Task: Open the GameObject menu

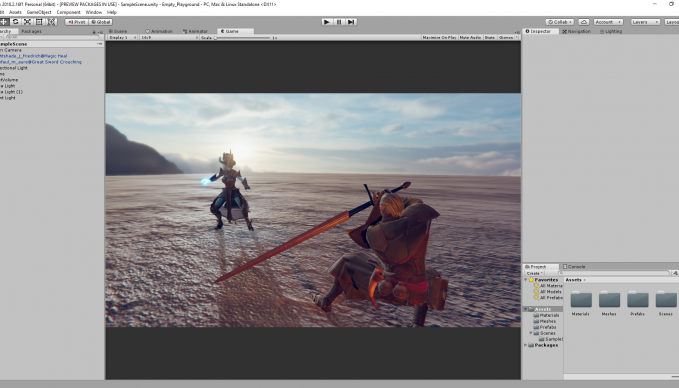Action: click(x=39, y=12)
